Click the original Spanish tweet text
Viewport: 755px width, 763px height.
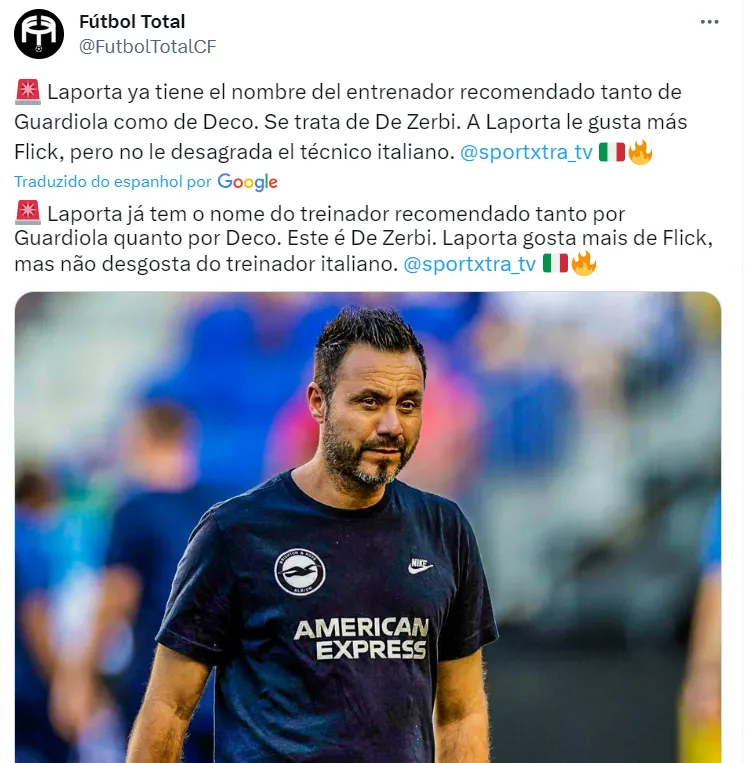point(350,122)
